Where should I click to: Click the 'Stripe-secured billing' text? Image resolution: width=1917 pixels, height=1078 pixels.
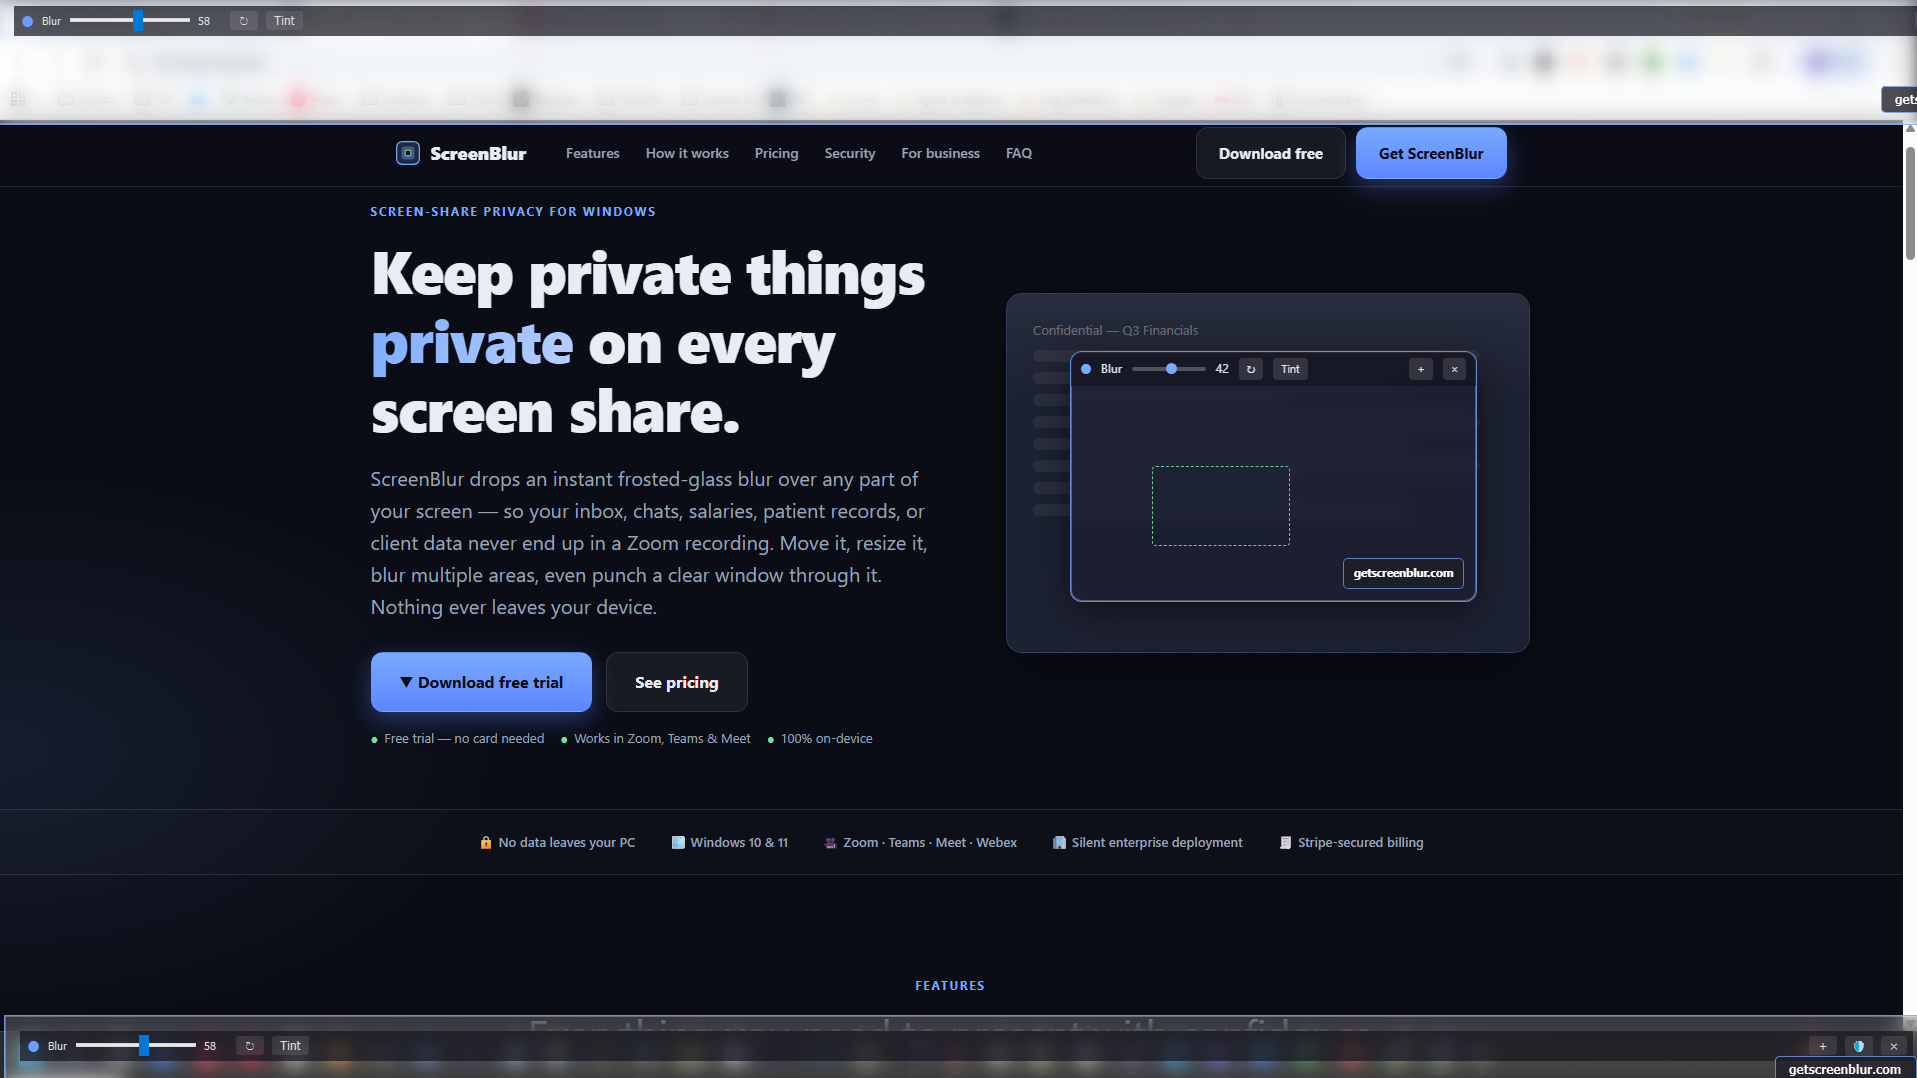coord(1360,843)
